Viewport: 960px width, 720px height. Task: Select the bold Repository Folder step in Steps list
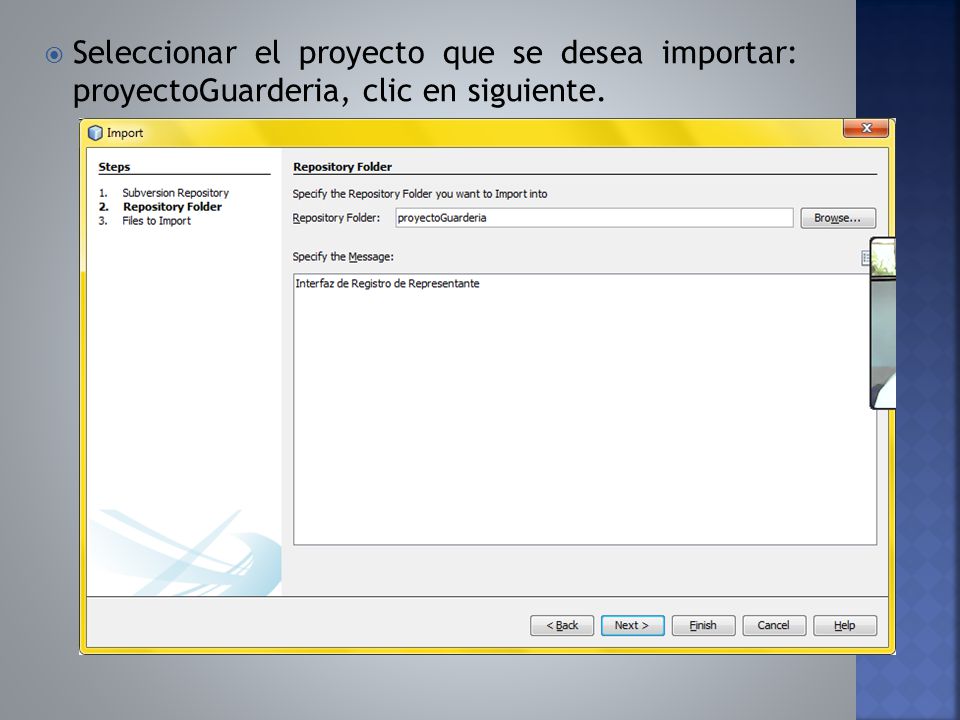(x=172, y=207)
